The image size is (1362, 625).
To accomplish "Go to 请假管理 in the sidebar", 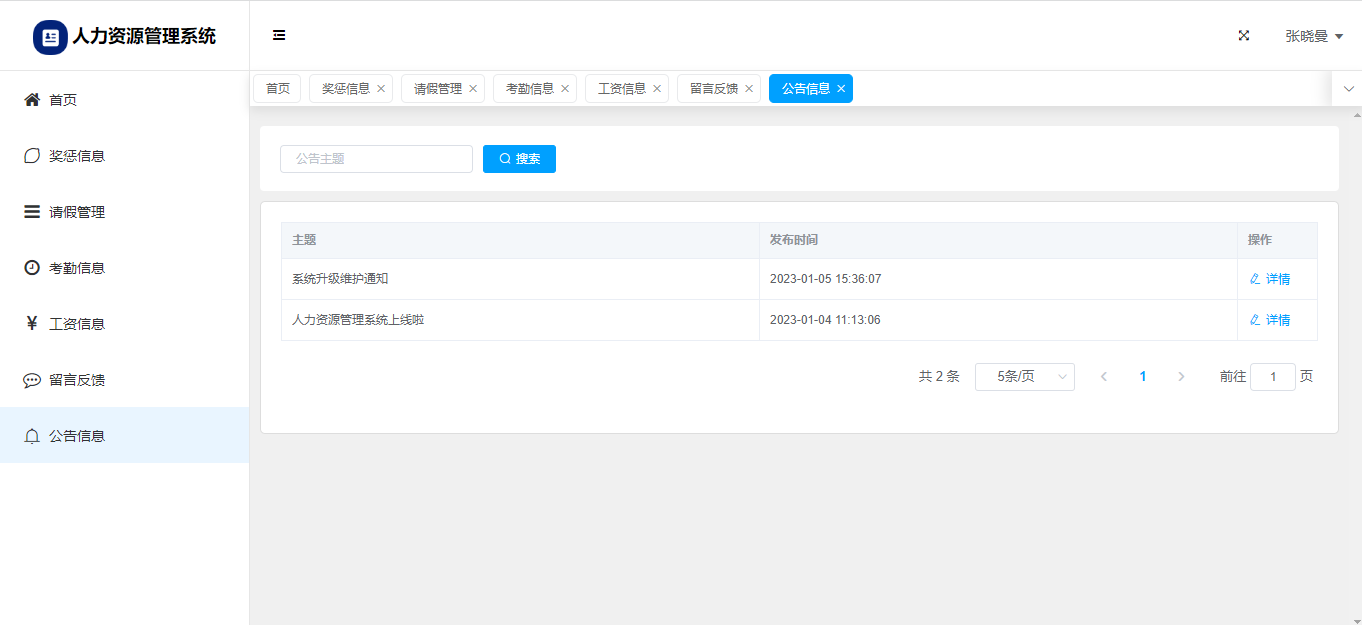I will [77, 212].
